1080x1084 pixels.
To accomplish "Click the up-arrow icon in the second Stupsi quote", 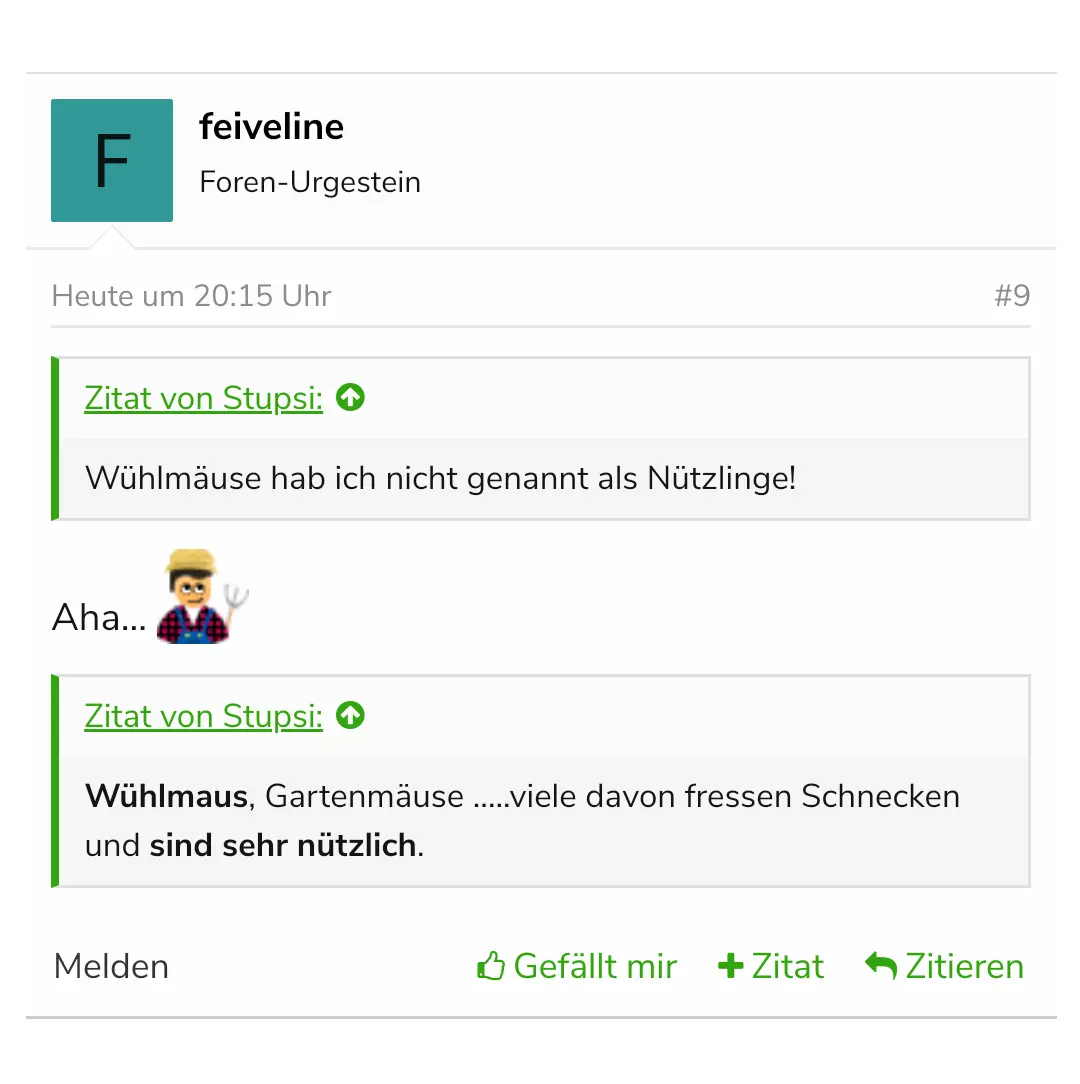I will (350, 716).
